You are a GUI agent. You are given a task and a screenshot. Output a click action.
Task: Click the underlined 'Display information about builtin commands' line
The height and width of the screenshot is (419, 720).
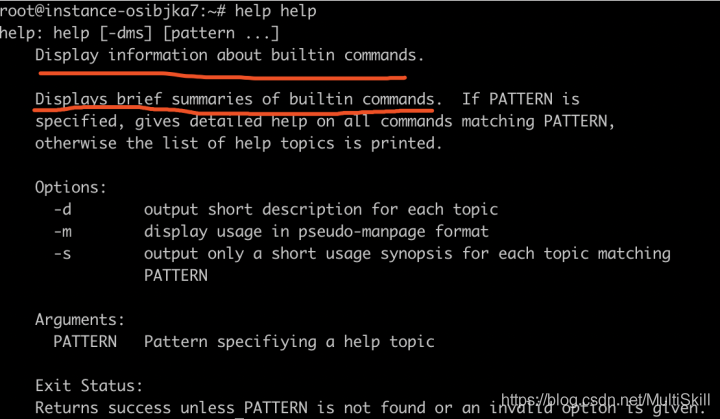[x=230, y=55]
